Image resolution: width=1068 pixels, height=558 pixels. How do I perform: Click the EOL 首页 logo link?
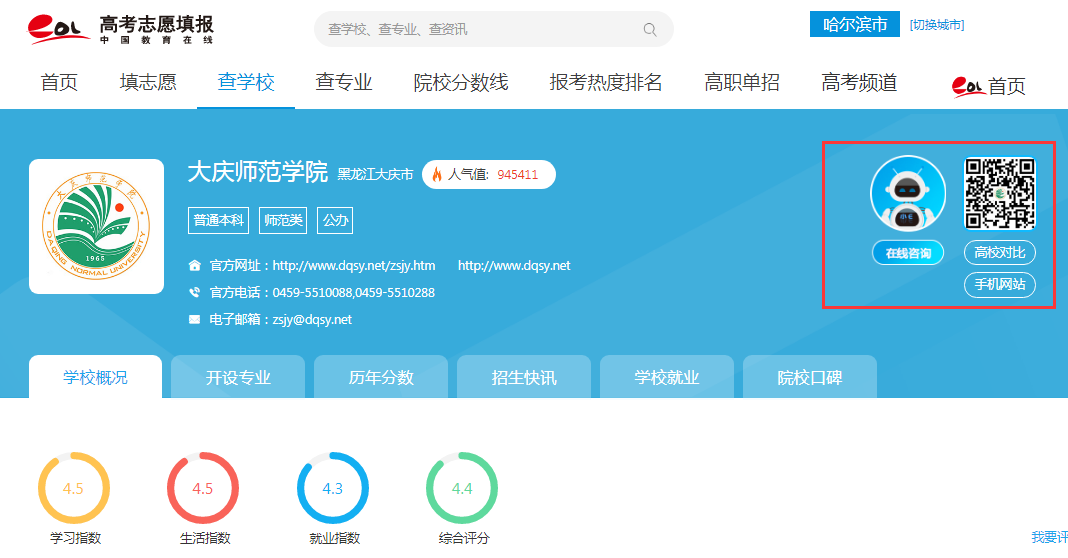pos(988,86)
